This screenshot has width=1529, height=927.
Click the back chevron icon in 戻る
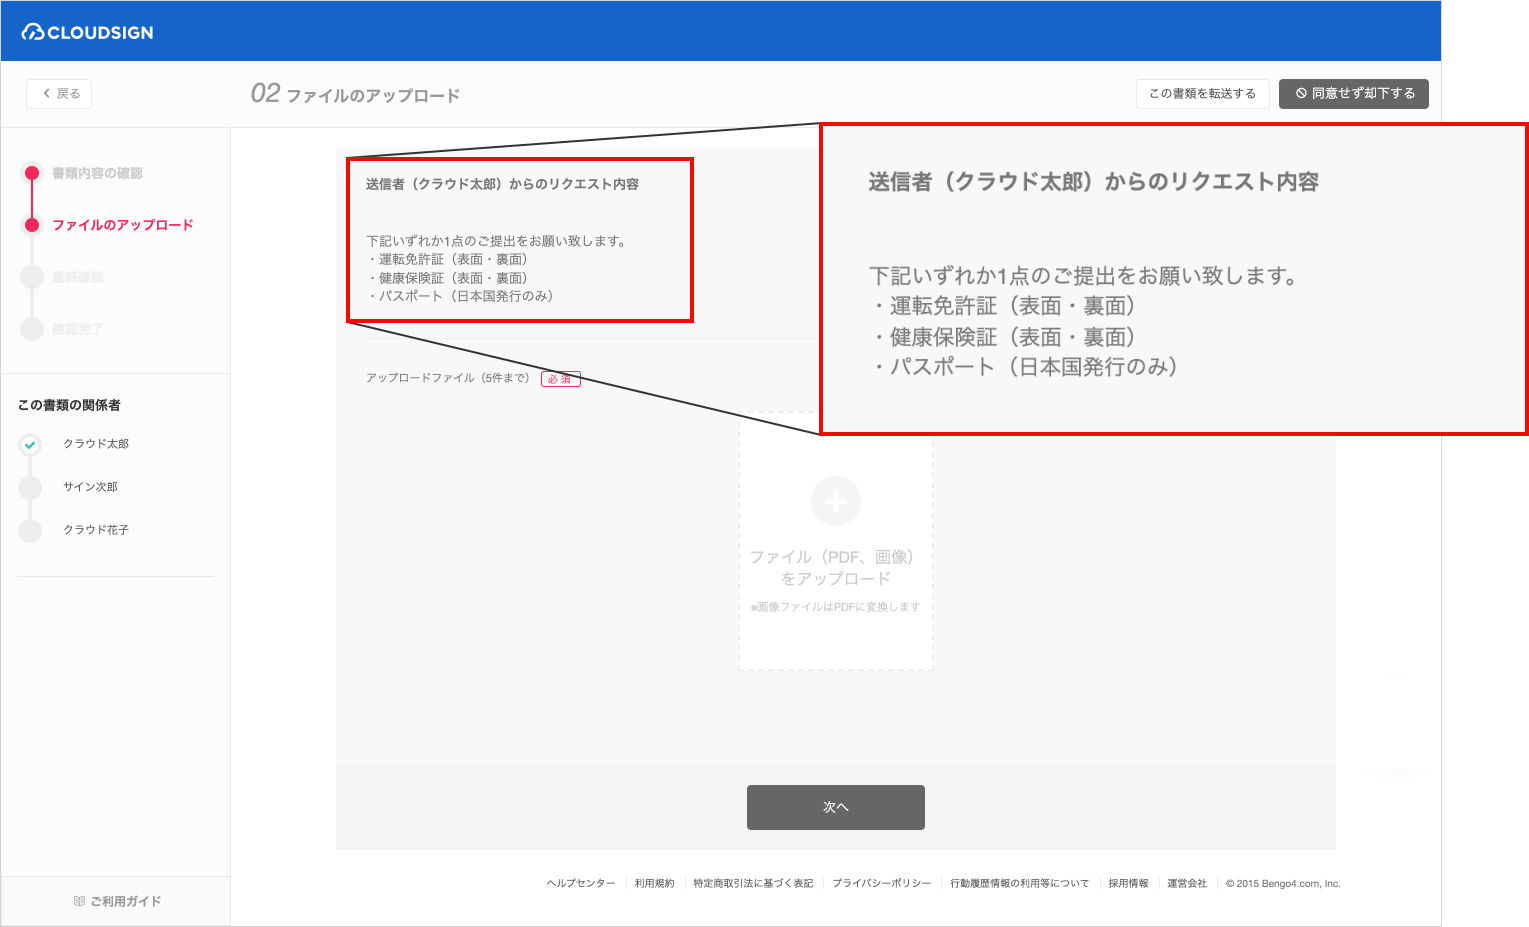pos(46,93)
